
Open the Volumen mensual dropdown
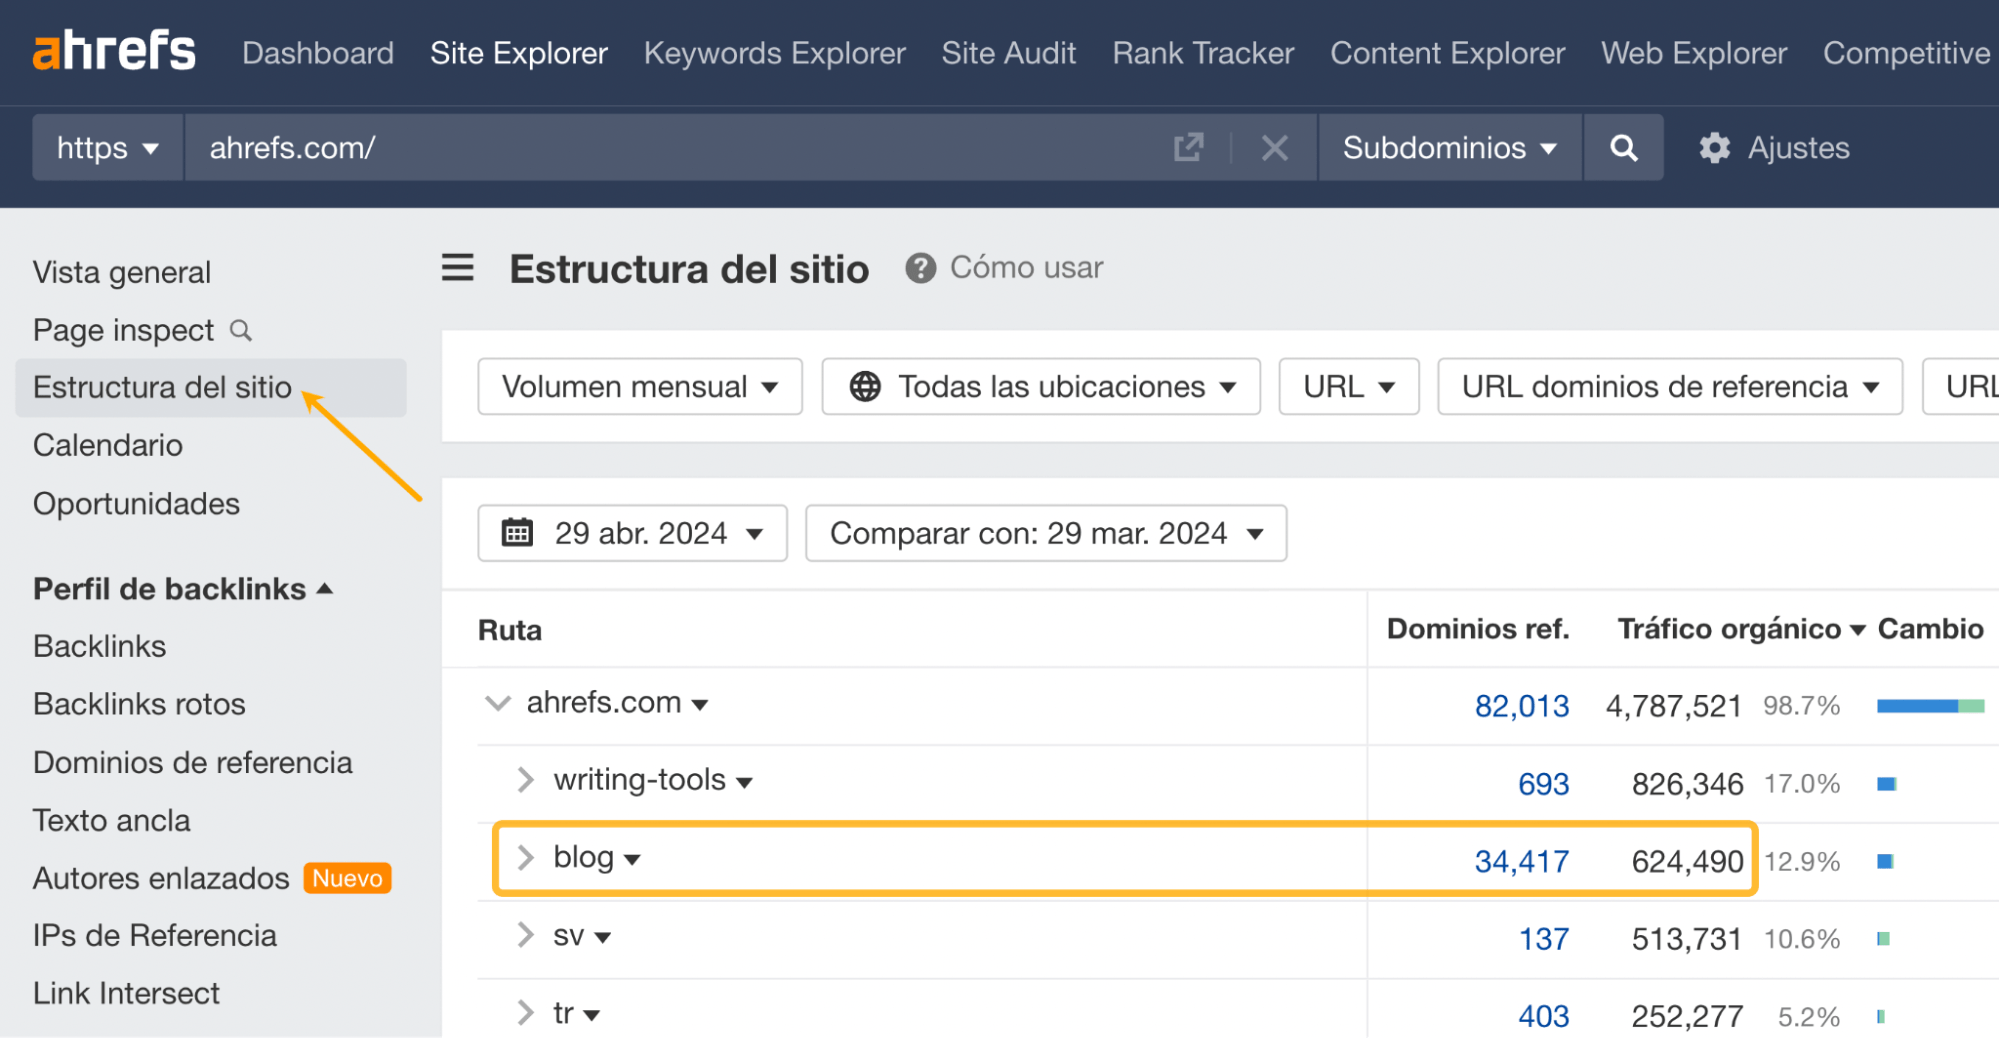pyautogui.click(x=639, y=386)
